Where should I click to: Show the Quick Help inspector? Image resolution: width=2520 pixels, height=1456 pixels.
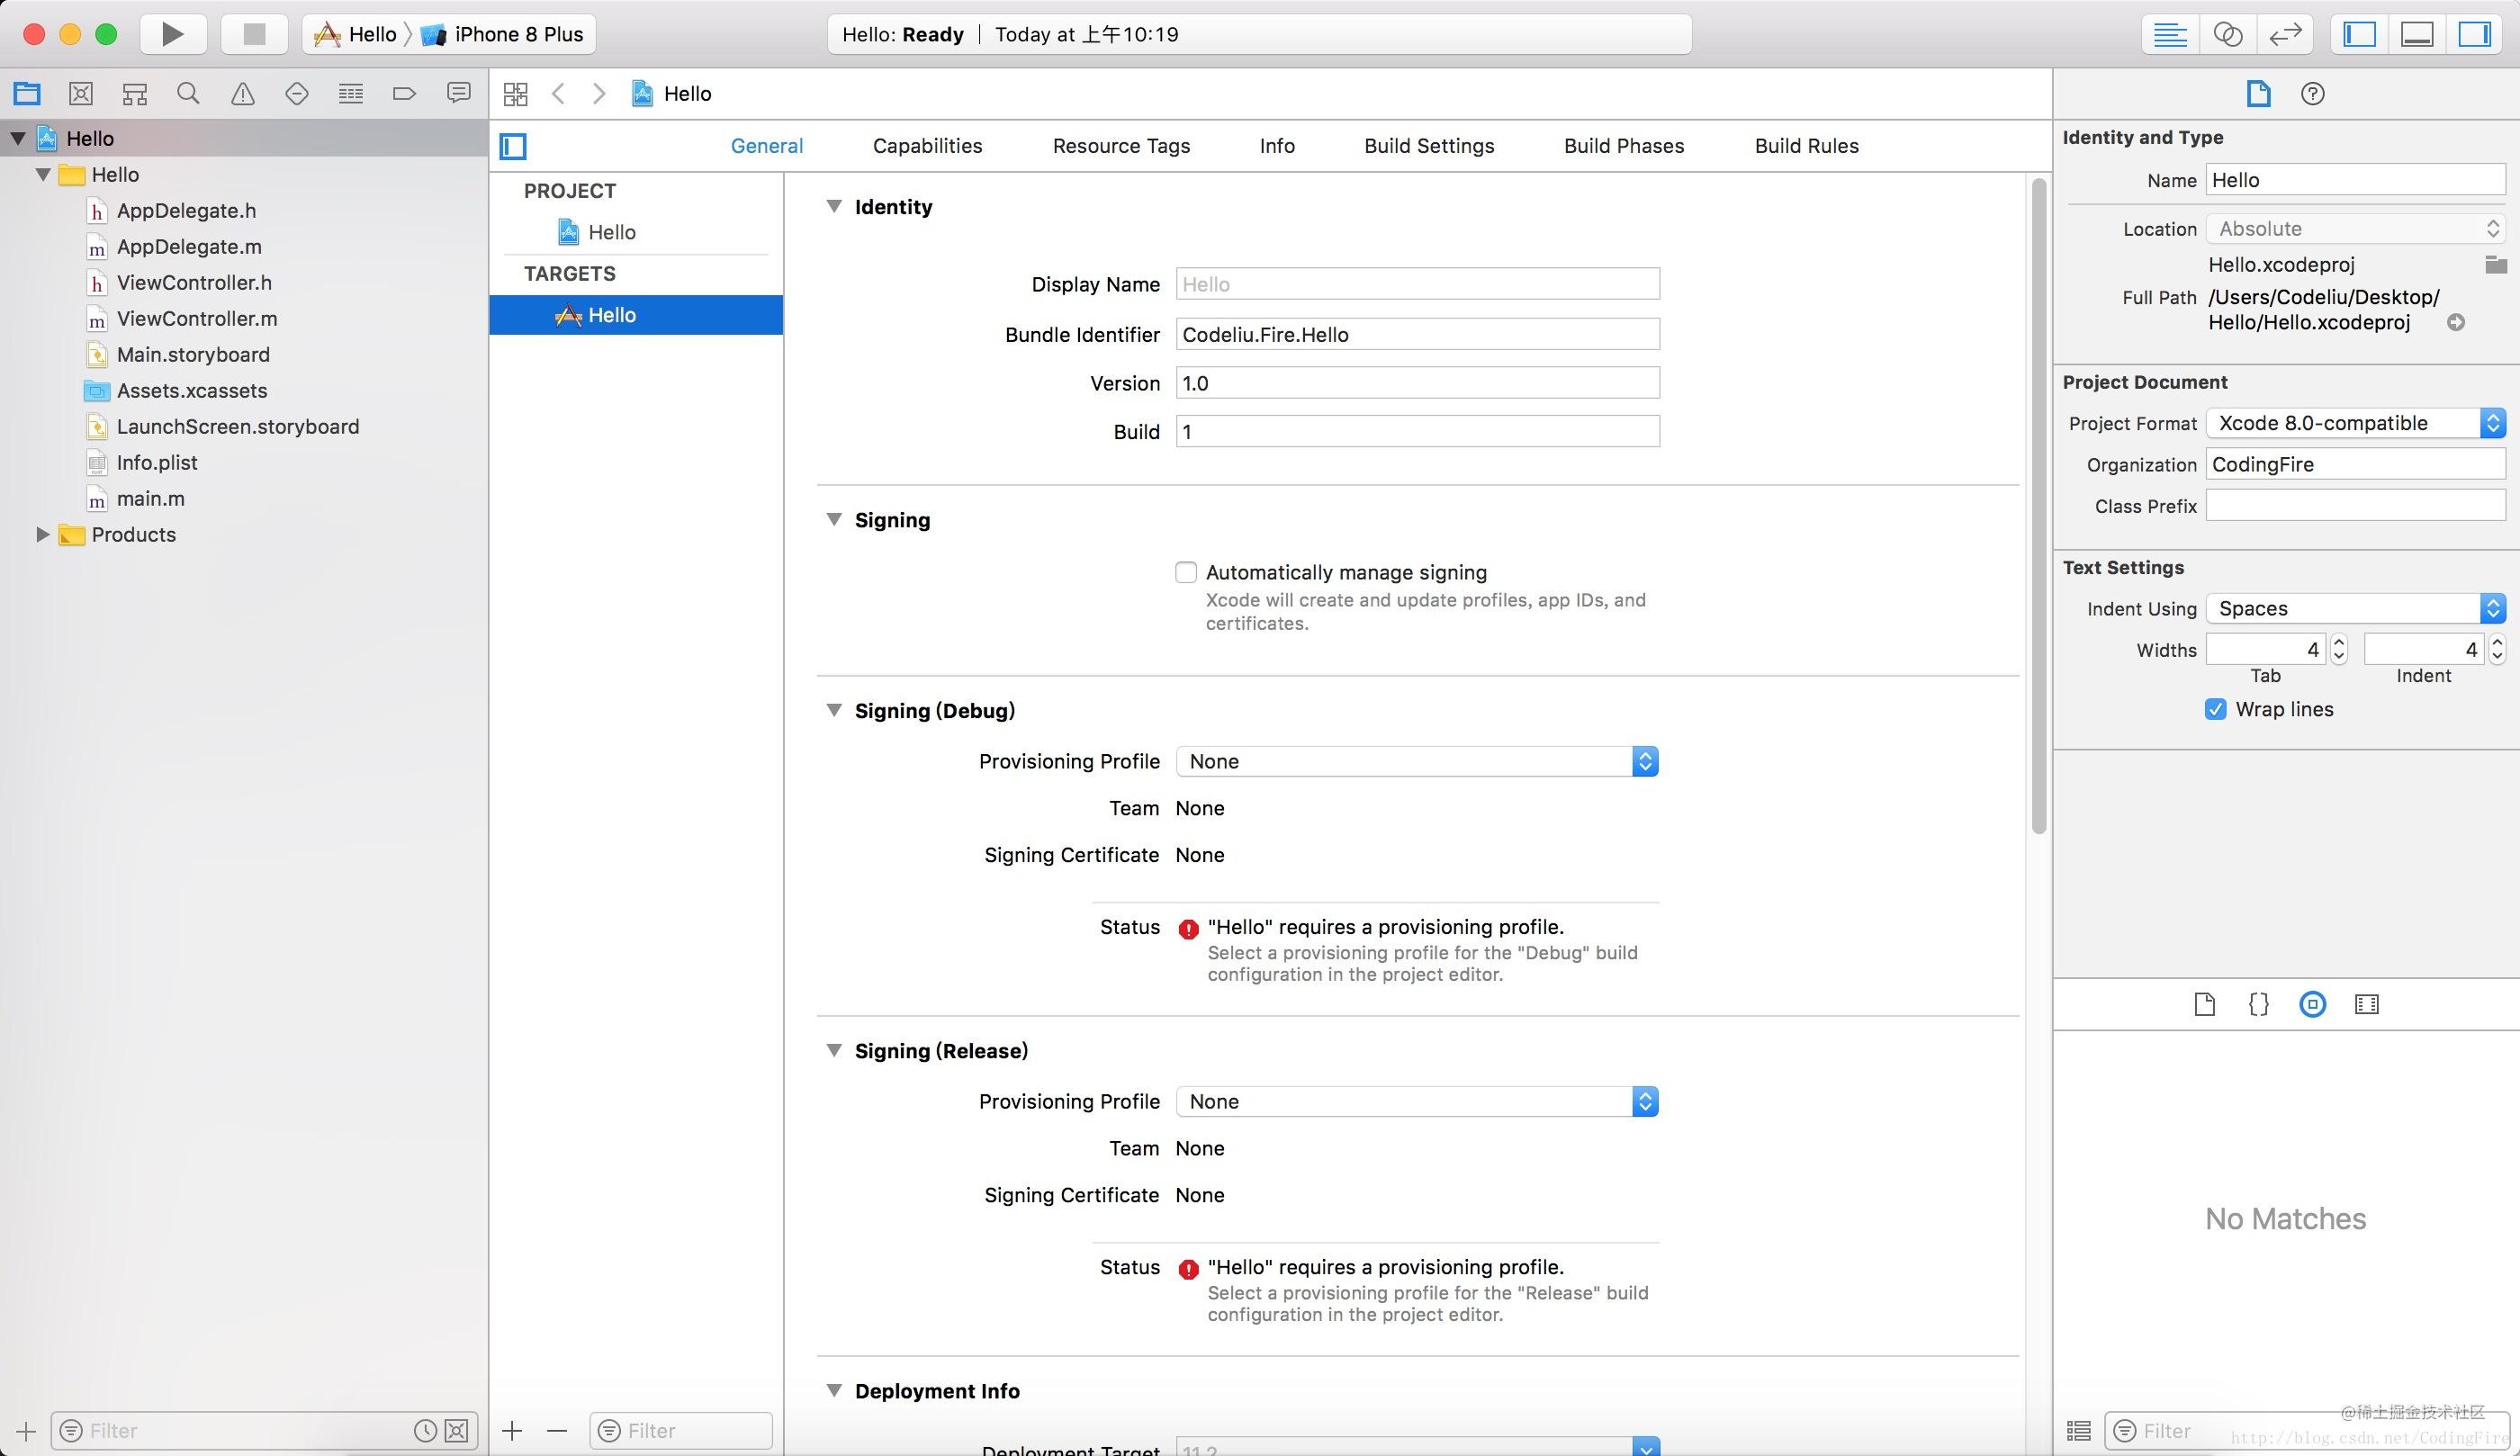coord(2313,94)
